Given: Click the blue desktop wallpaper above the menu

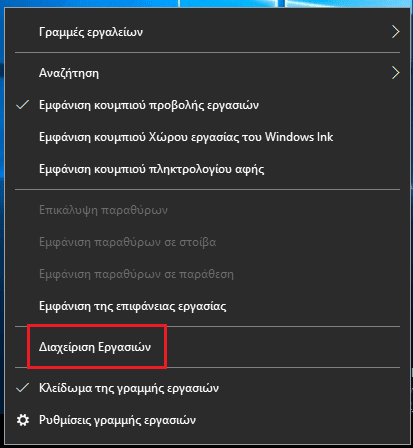Looking at the screenshot, I should tap(207, 3).
